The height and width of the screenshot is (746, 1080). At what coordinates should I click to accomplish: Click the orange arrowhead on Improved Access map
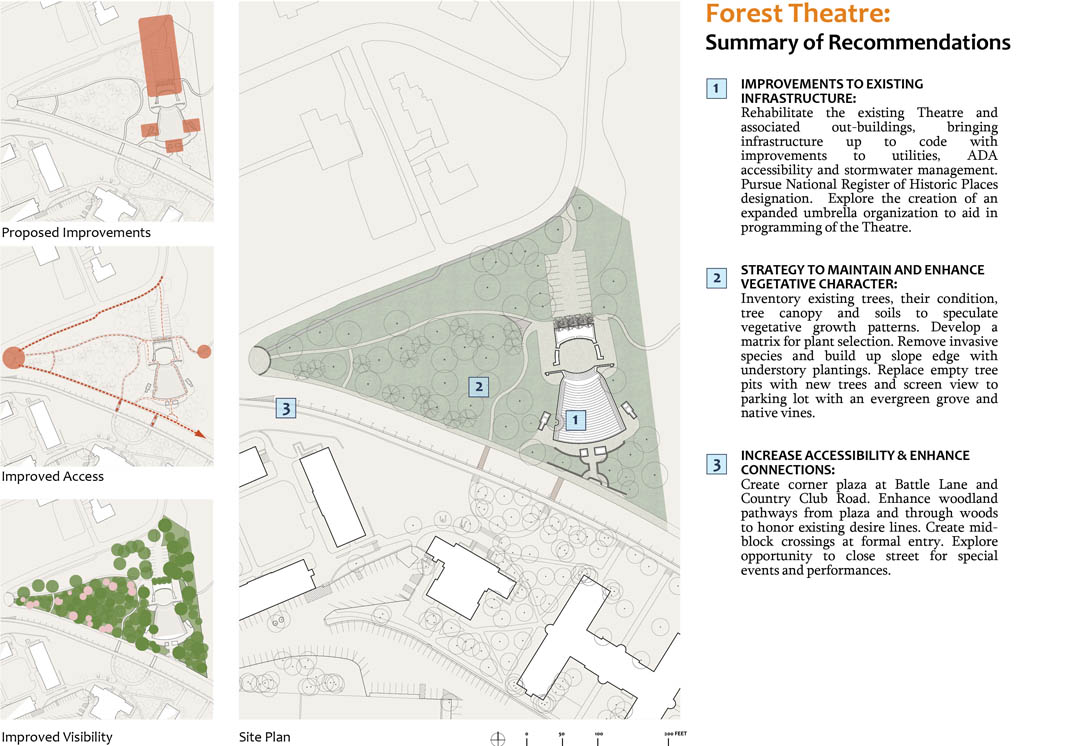pos(200,433)
